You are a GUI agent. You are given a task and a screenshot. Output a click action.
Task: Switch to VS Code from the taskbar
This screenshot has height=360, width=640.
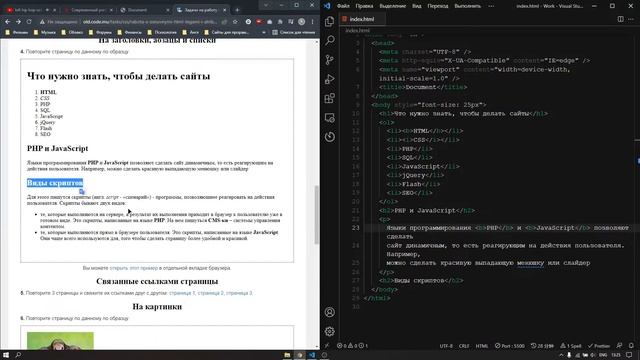pos(312,355)
